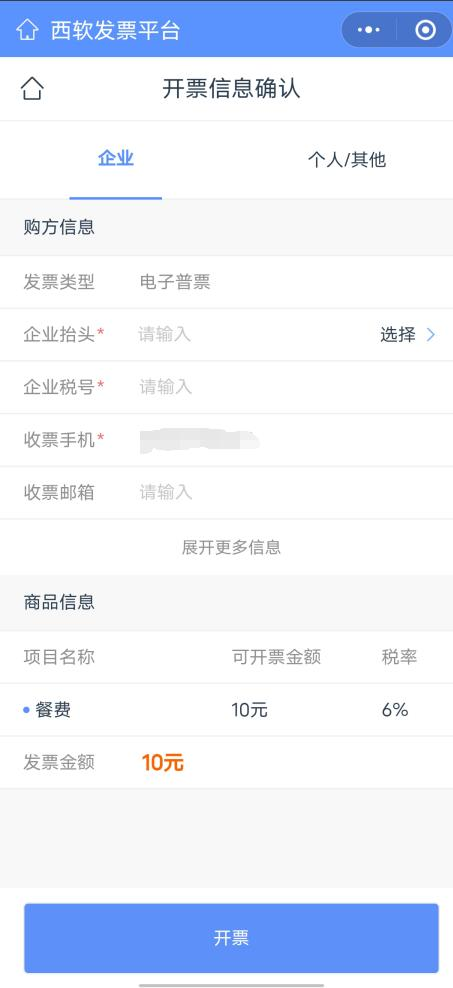The height and width of the screenshot is (988, 453).
Task: Tap the 餐费 item row
Action: pos(226,710)
